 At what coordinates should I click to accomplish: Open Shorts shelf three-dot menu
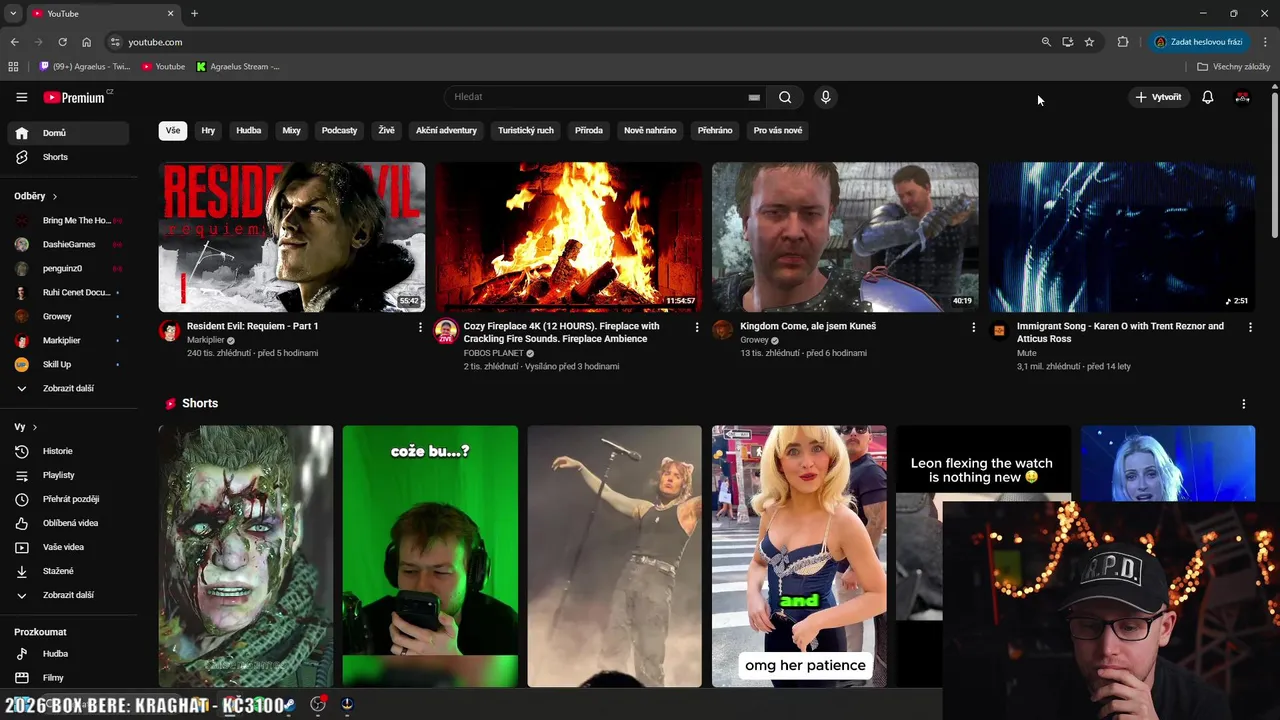point(1244,404)
